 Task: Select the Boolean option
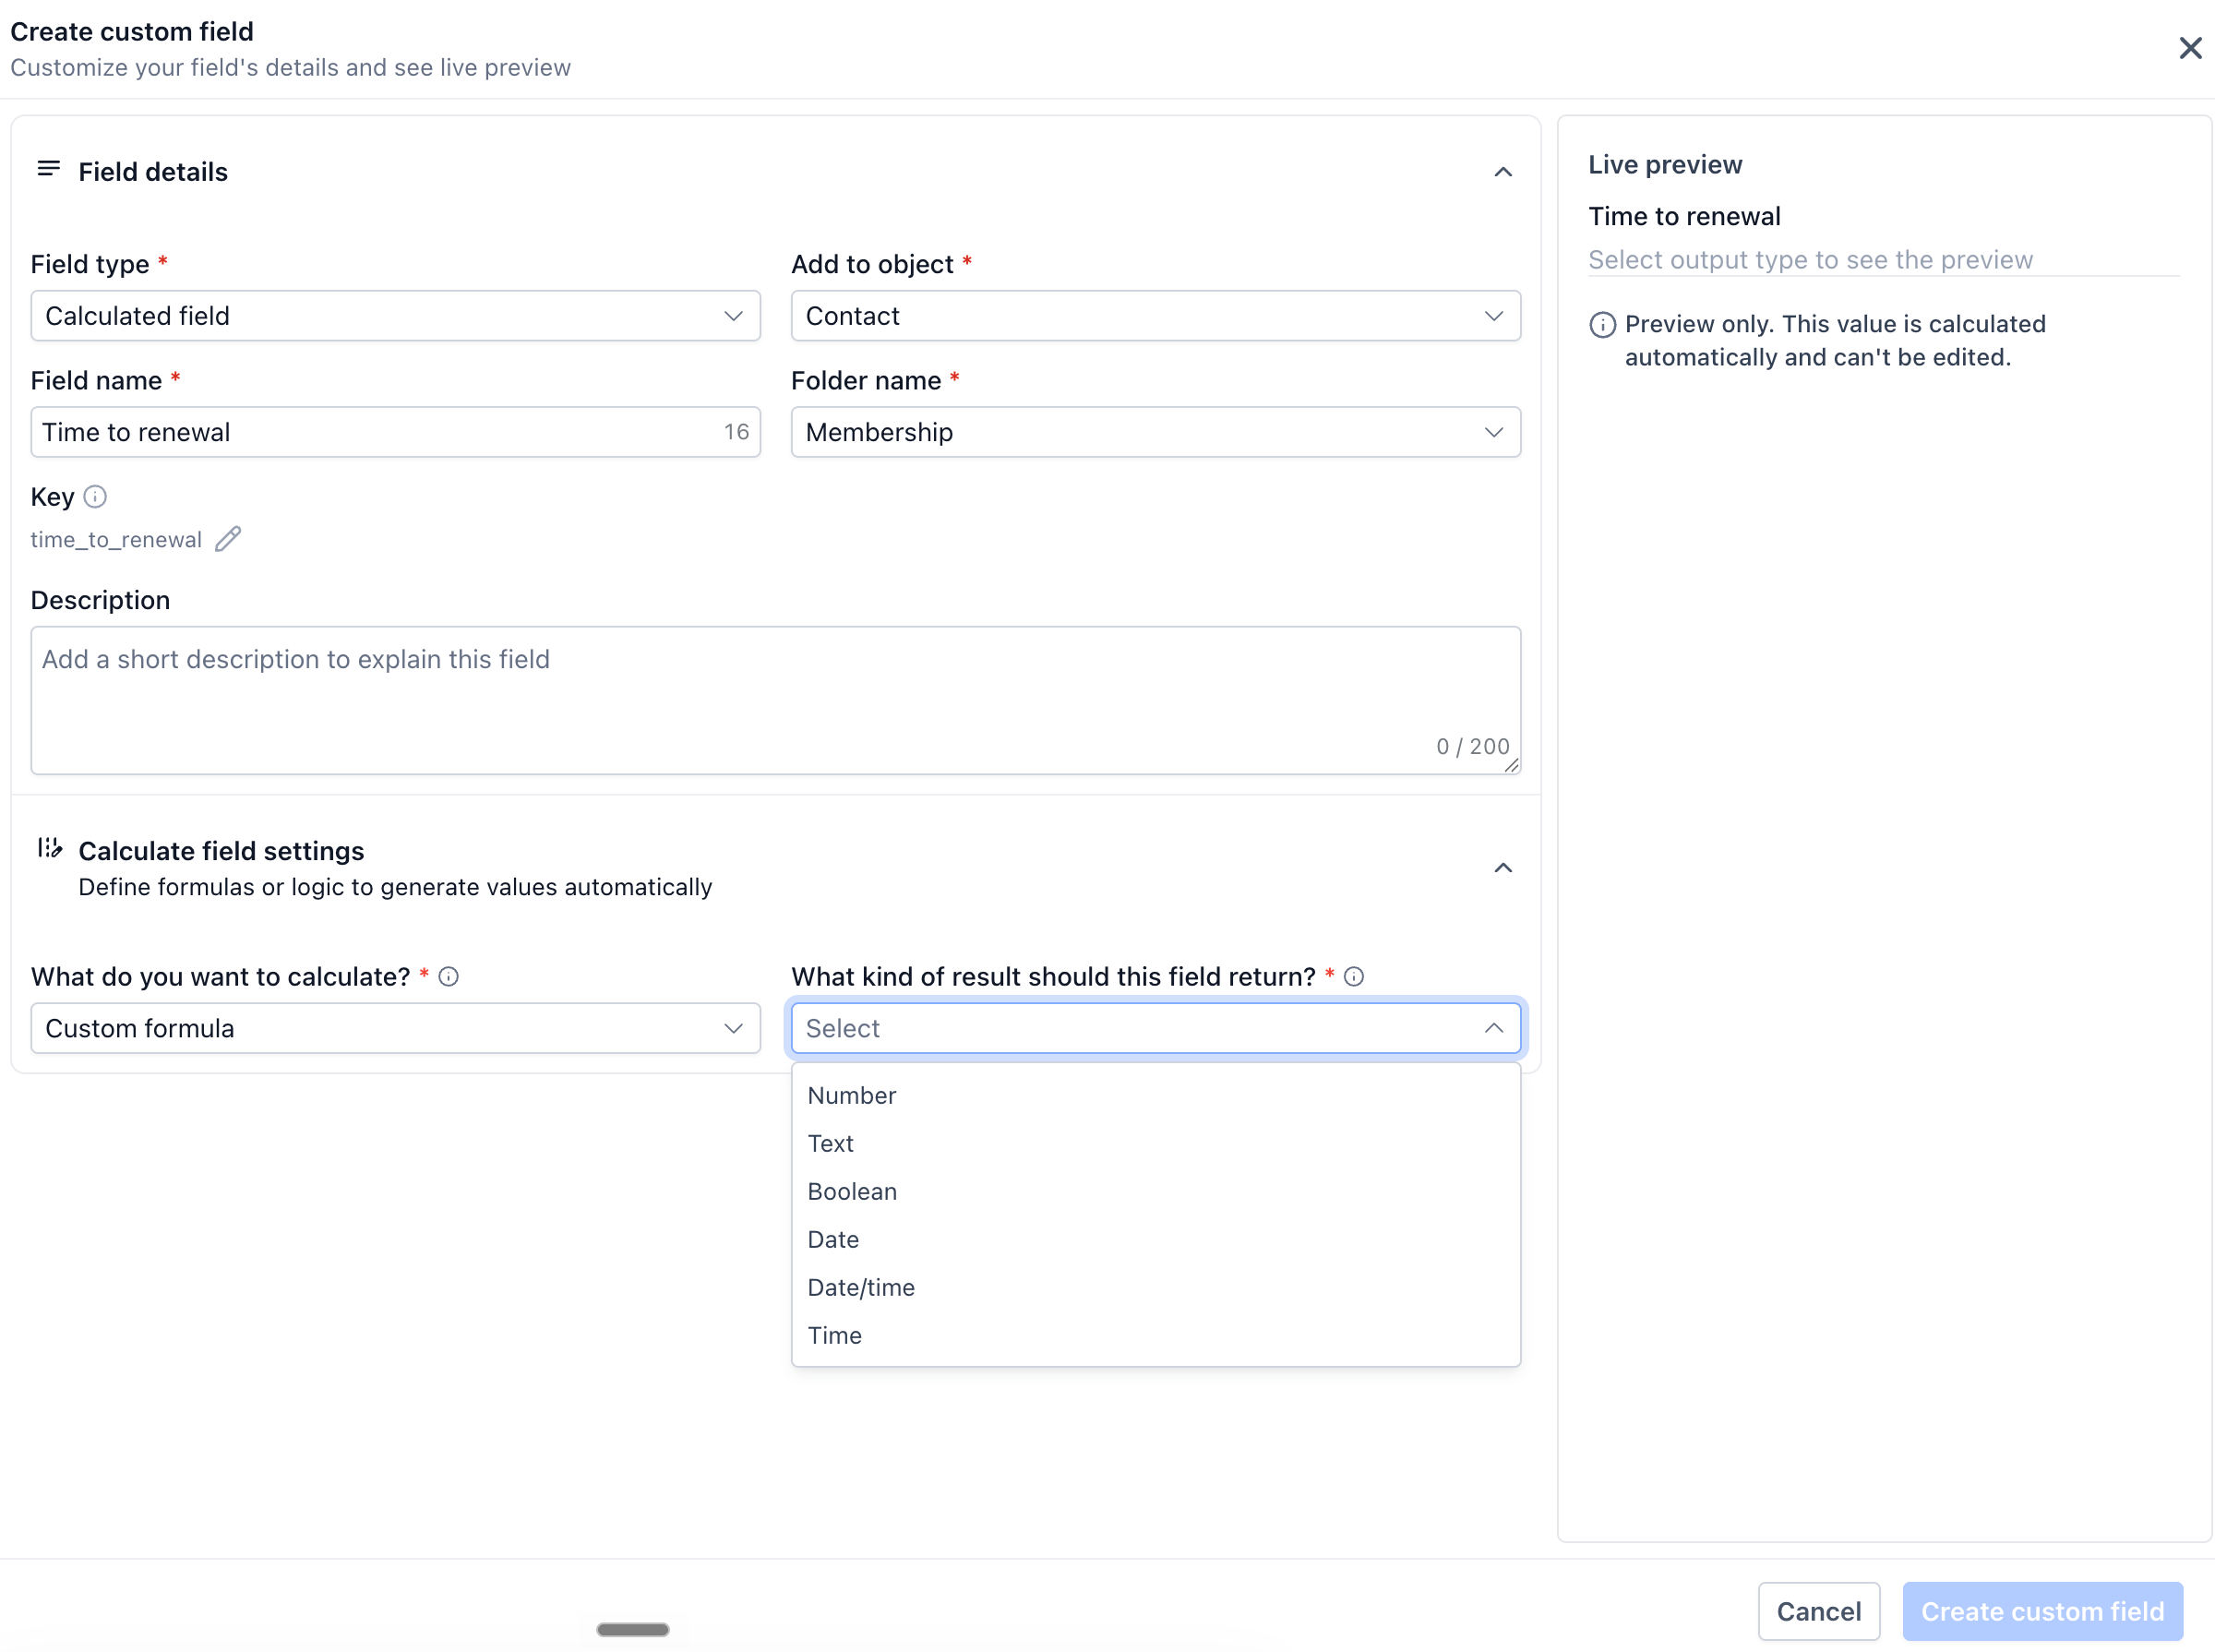tap(1155, 1191)
